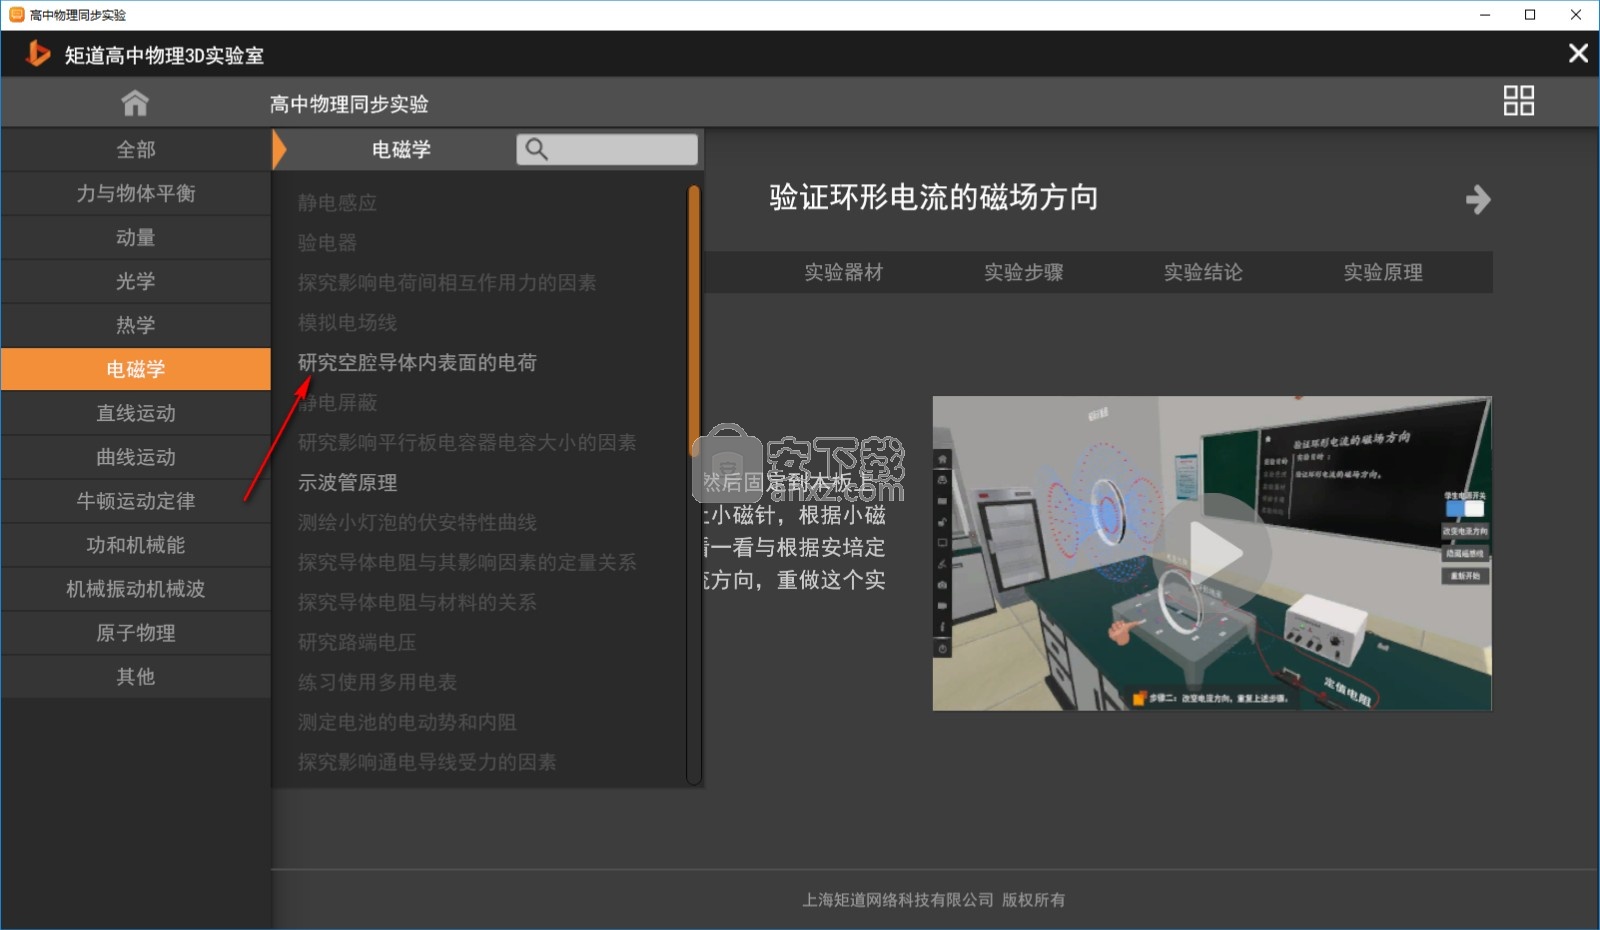This screenshot has height=930, width=1600.
Task: Open 探究导体电阻与其影响因素的定量关系 item
Action: pyautogui.click(x=467, y=562)
